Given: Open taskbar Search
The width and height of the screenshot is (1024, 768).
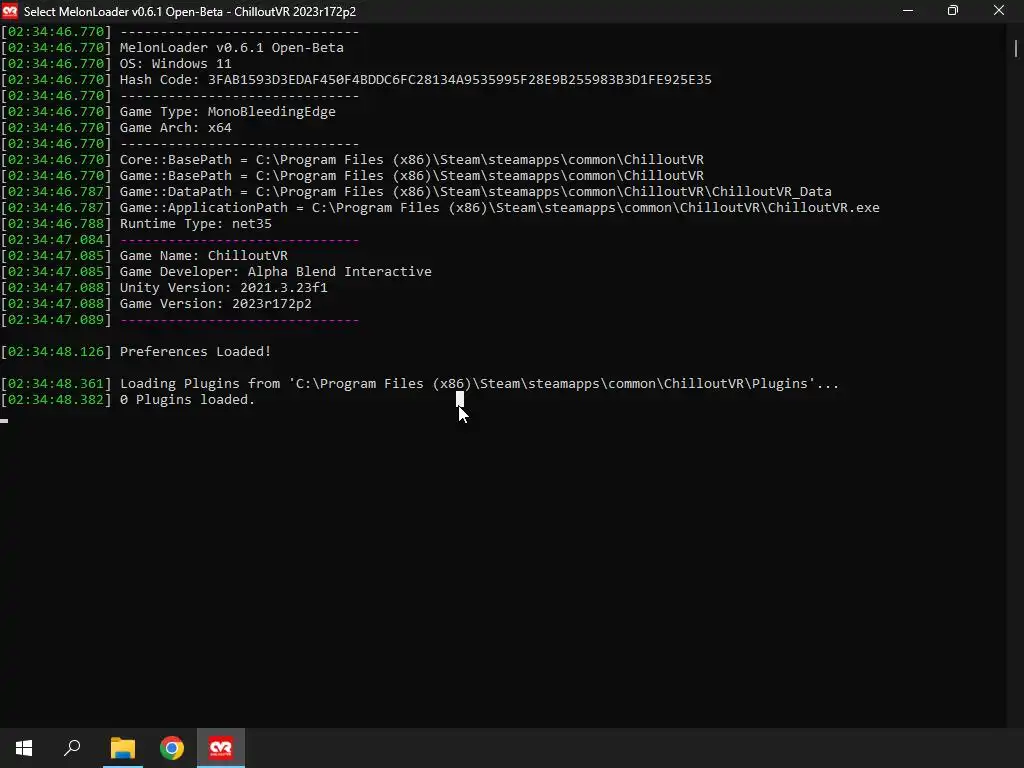Looking at the screenshot, I should pos(72,748).
